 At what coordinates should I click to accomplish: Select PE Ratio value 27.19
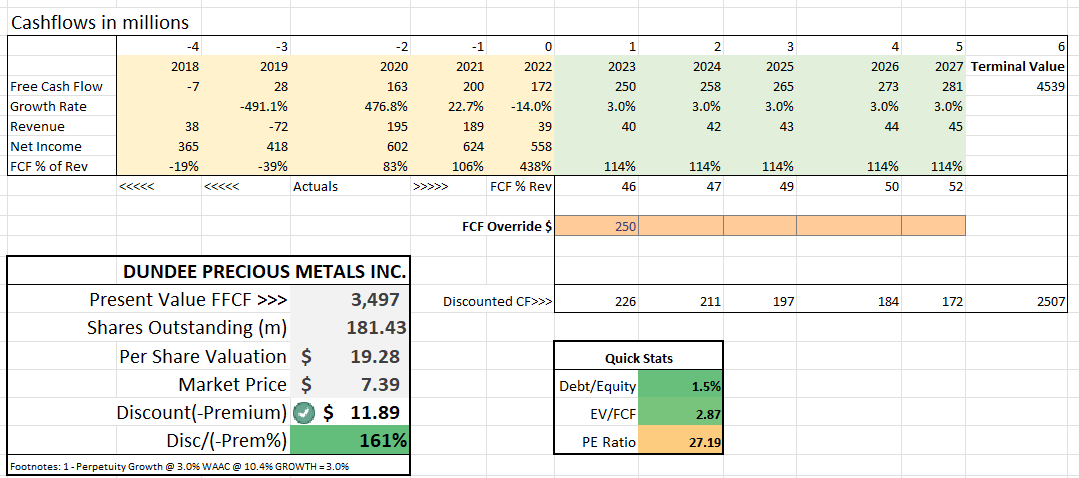pos(681,440)
